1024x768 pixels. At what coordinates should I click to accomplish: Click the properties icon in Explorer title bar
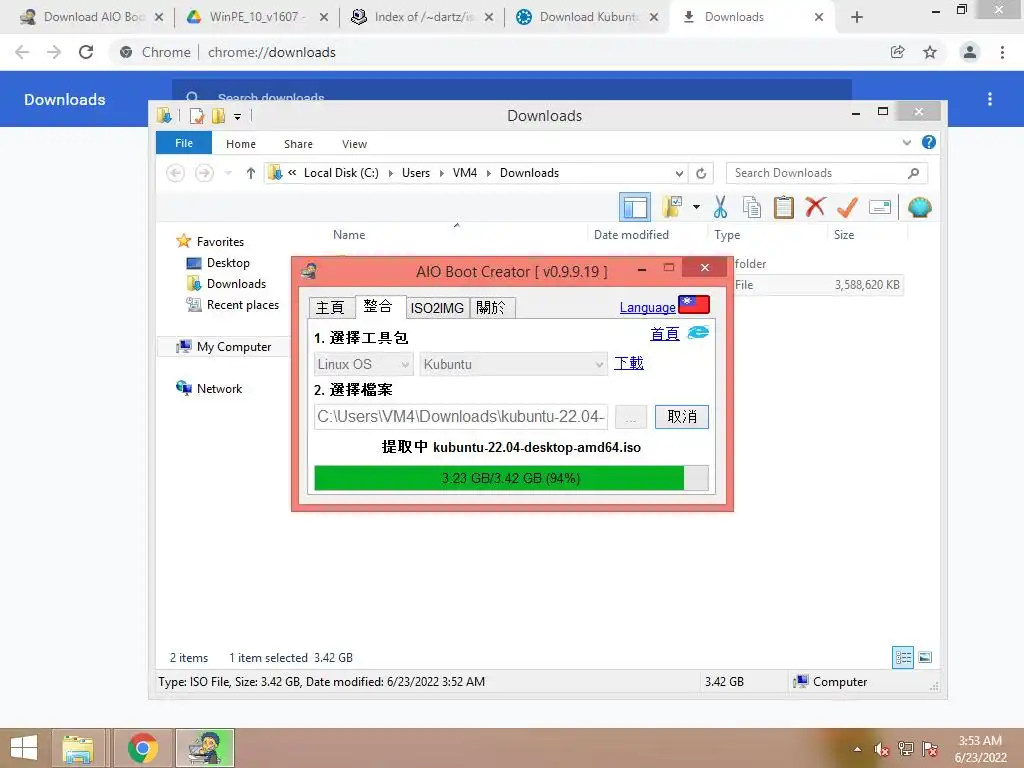197,116
